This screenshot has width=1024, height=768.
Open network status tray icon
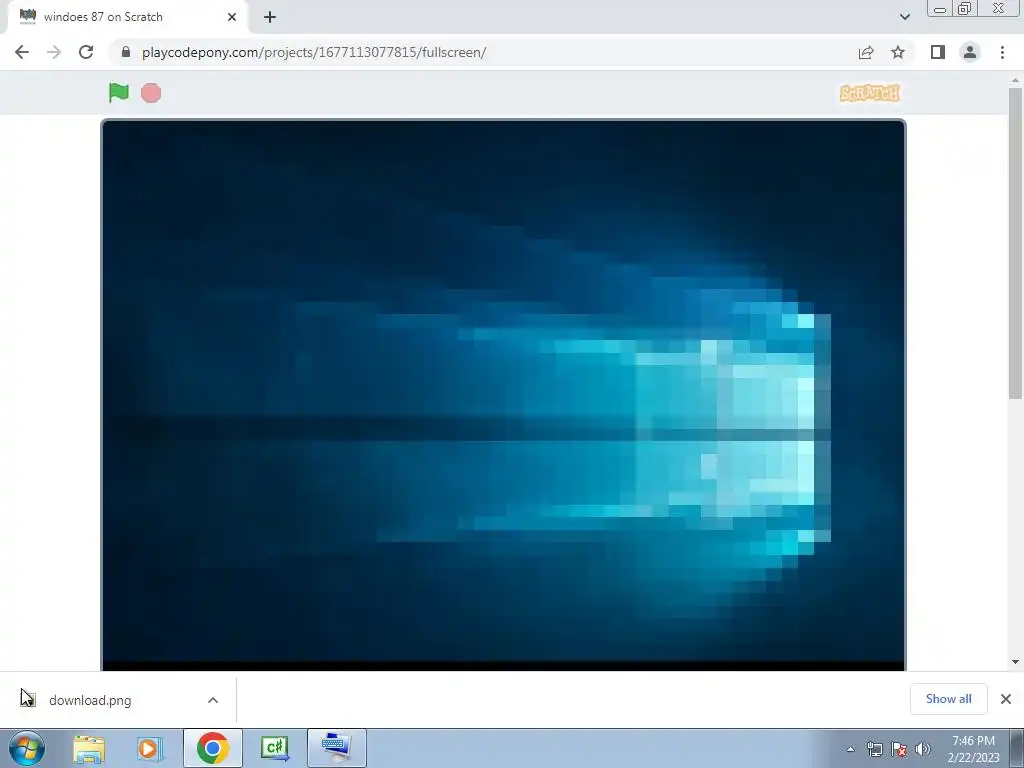tap(874, 749)
